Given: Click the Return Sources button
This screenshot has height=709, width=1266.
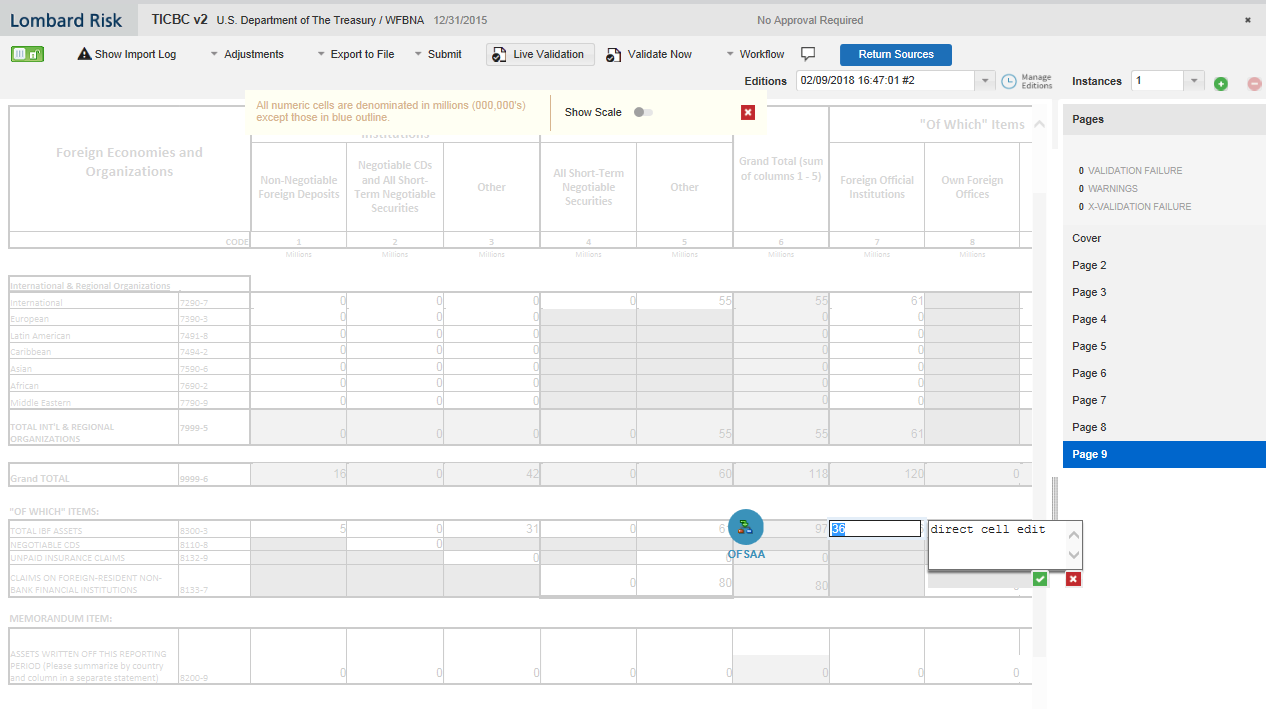Looking at the screenshot, I should [896, 54].
